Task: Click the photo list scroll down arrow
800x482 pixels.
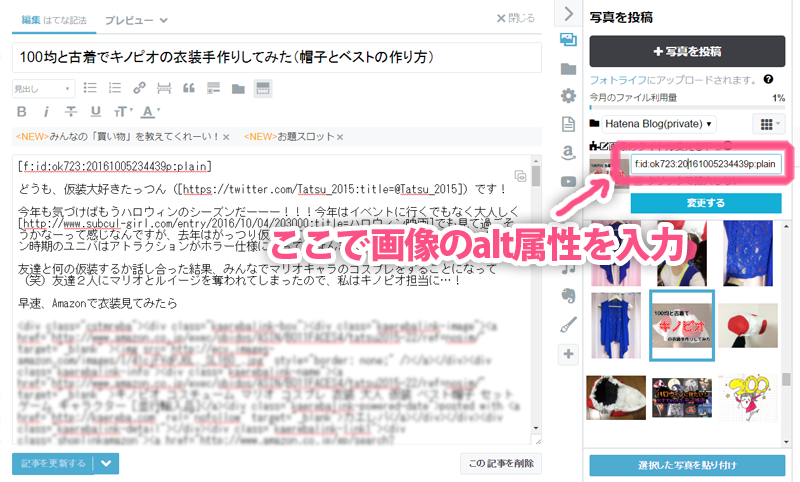Action: [786, 442]
